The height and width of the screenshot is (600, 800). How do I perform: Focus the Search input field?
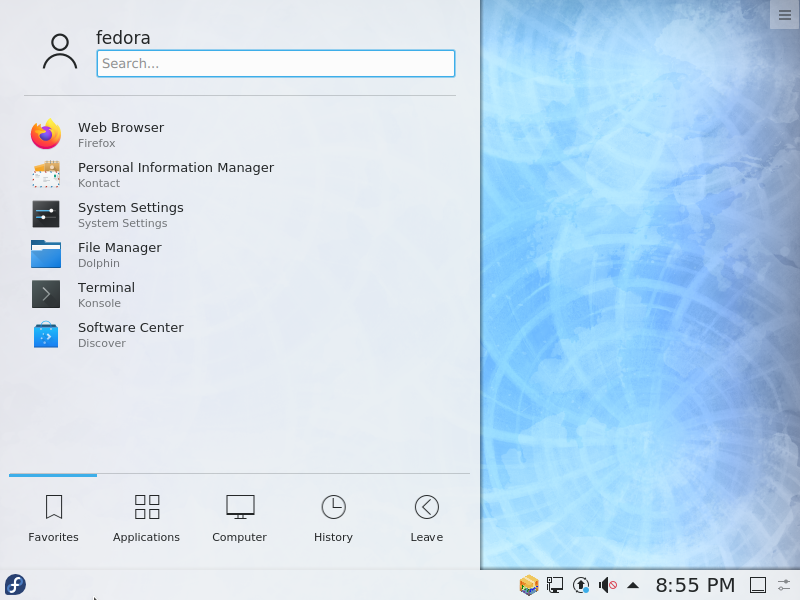(x=276, y=63)
